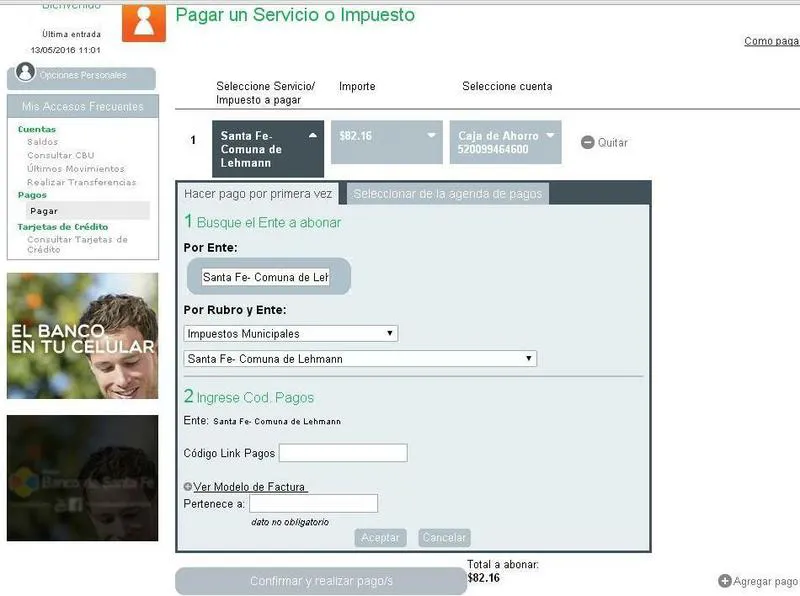
Task: Expand the Santa Fe- Comuna de Lehmann service selector
Action: pos(267,149)
